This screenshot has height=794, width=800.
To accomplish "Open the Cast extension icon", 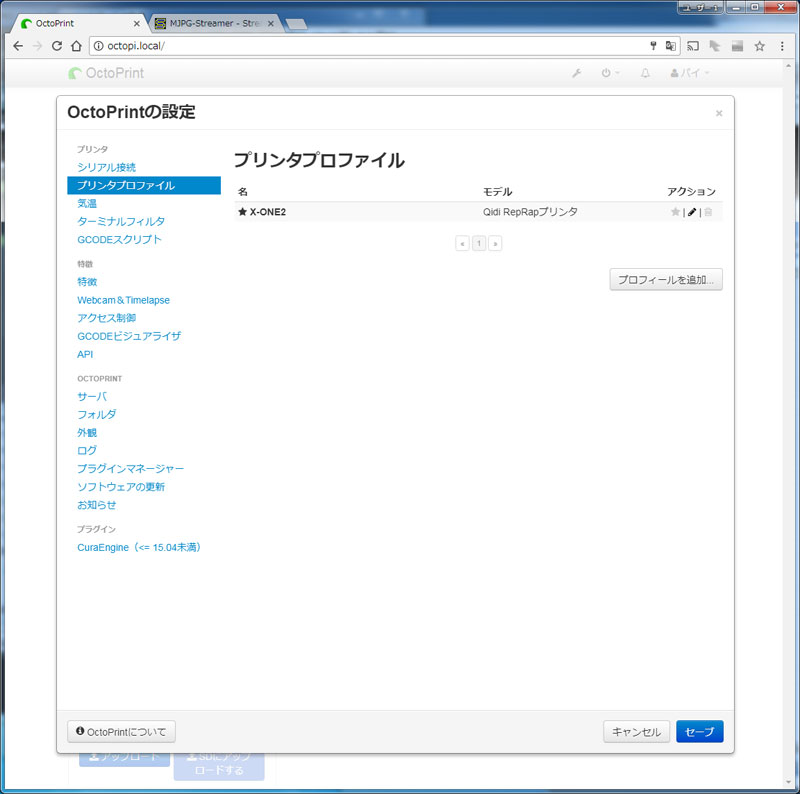I will [693, 46].
